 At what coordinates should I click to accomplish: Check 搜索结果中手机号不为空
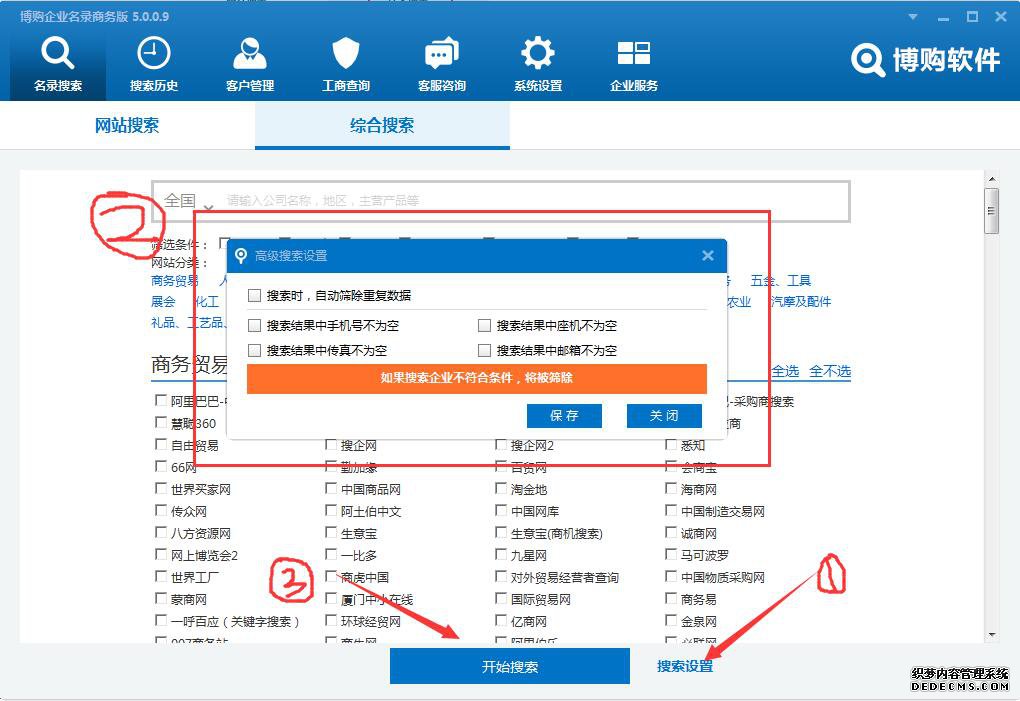pos(254,325)
